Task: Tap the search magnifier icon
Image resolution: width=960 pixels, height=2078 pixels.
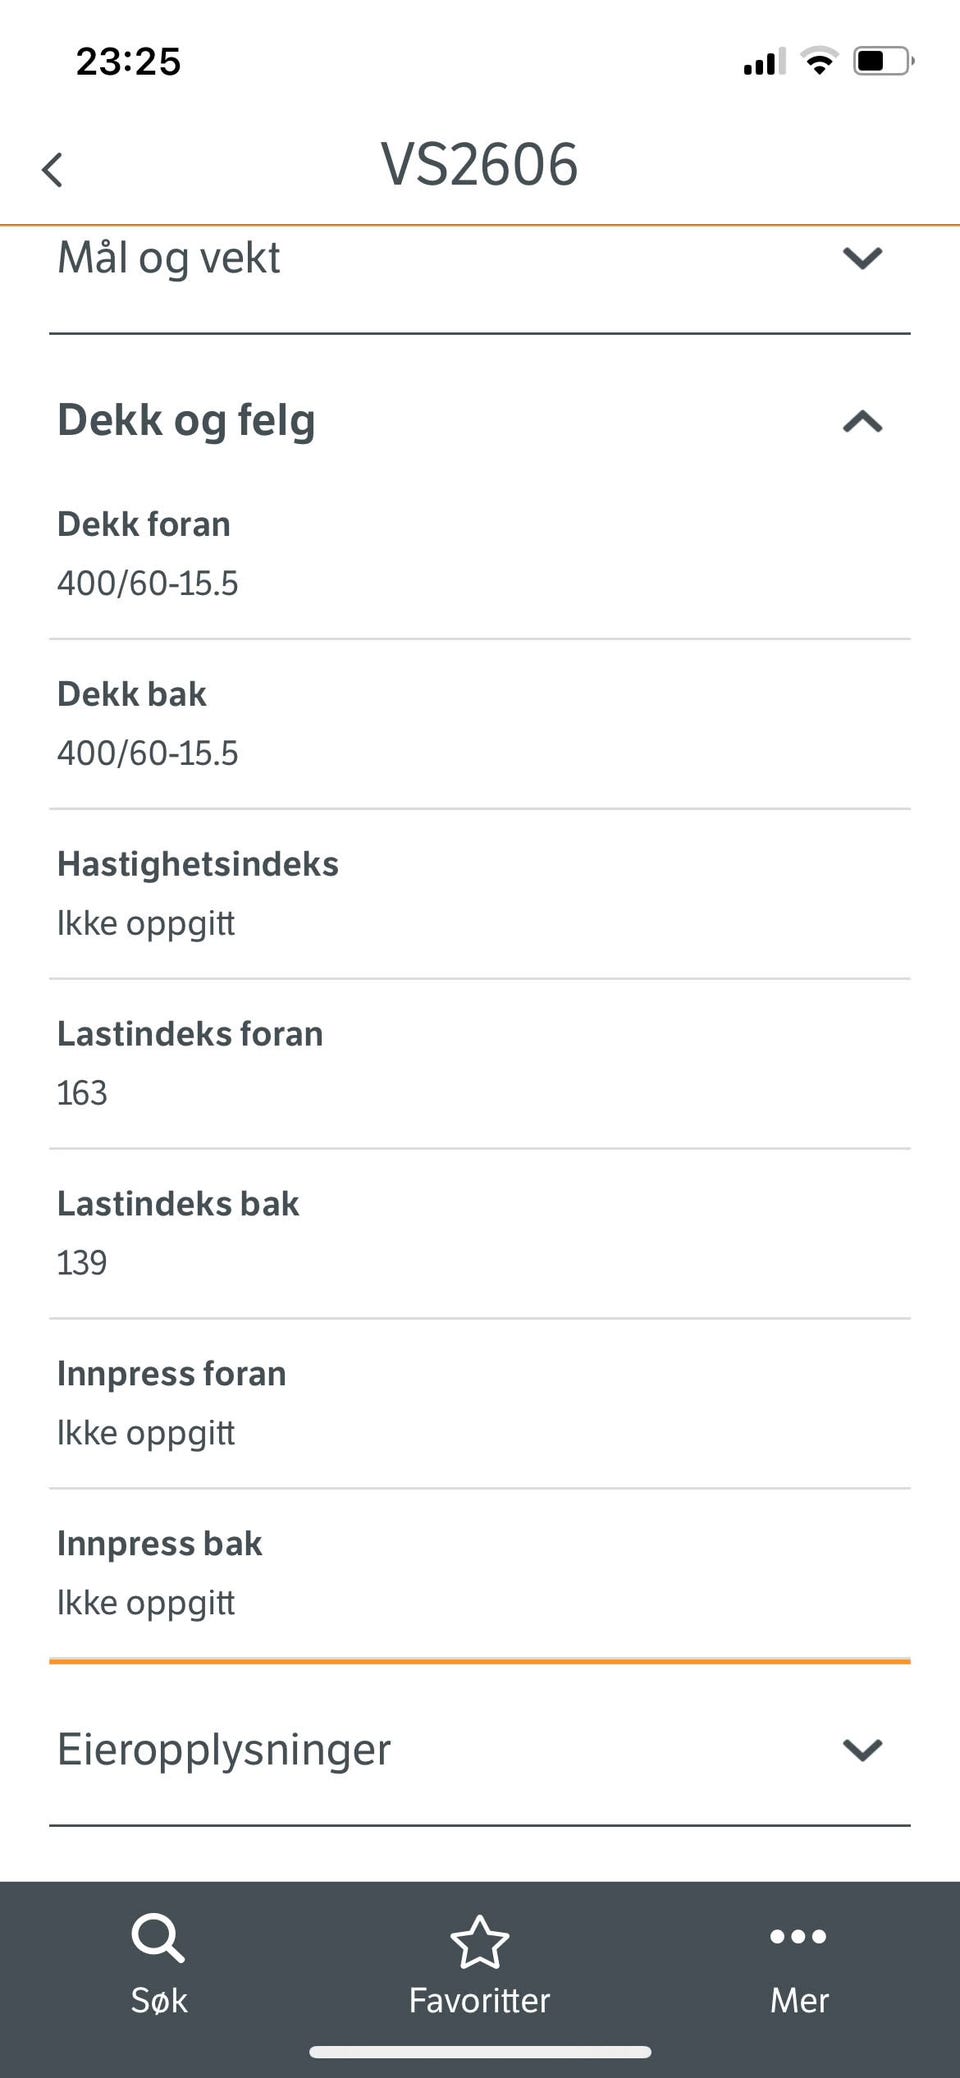Action: tap(158, 1938)
